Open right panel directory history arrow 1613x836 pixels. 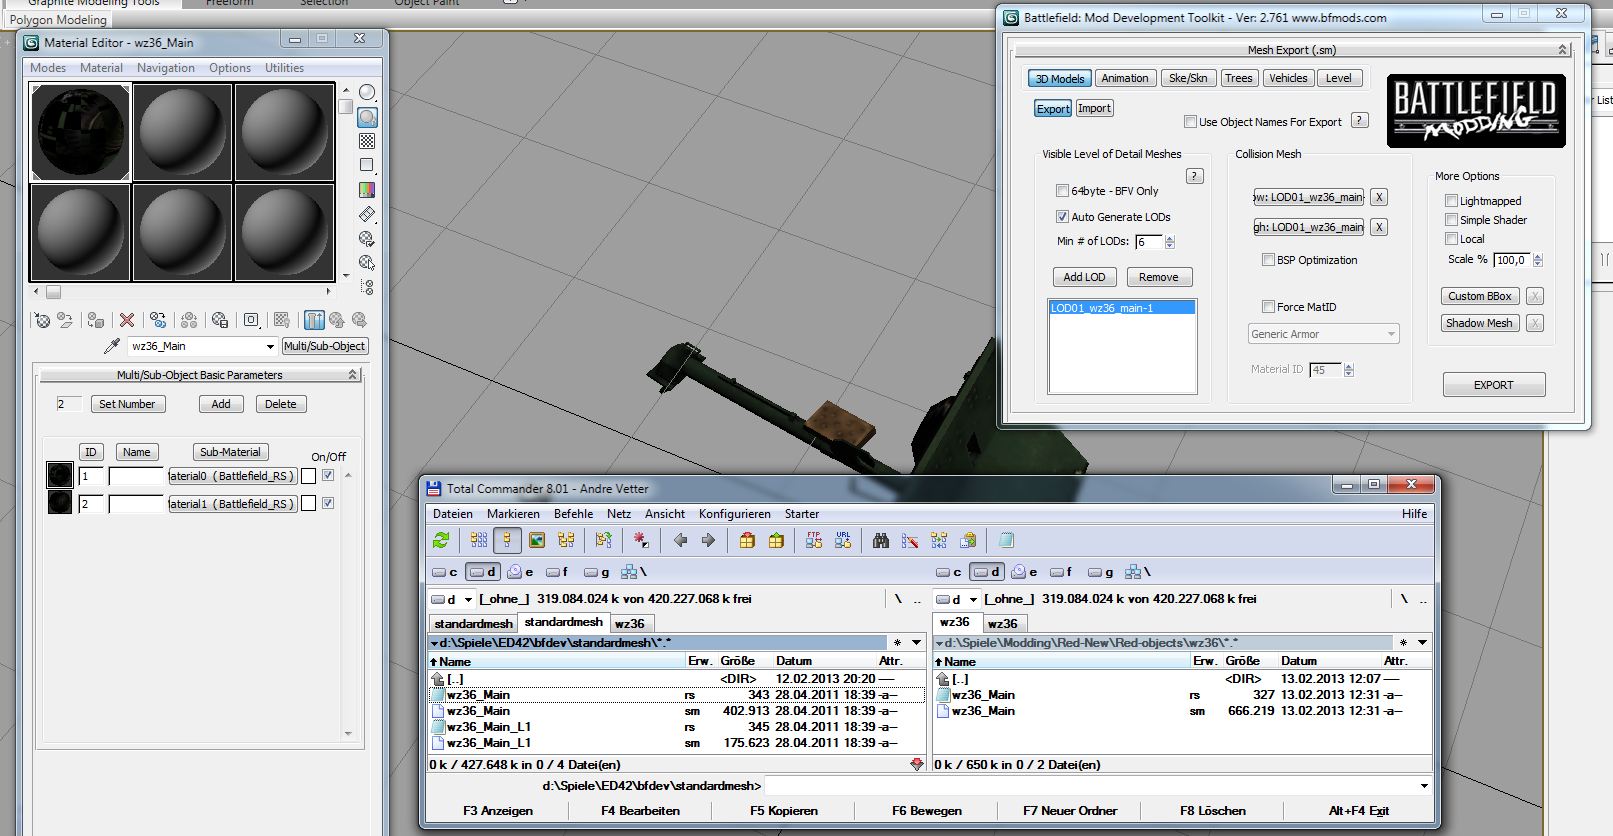(1422, 643)
